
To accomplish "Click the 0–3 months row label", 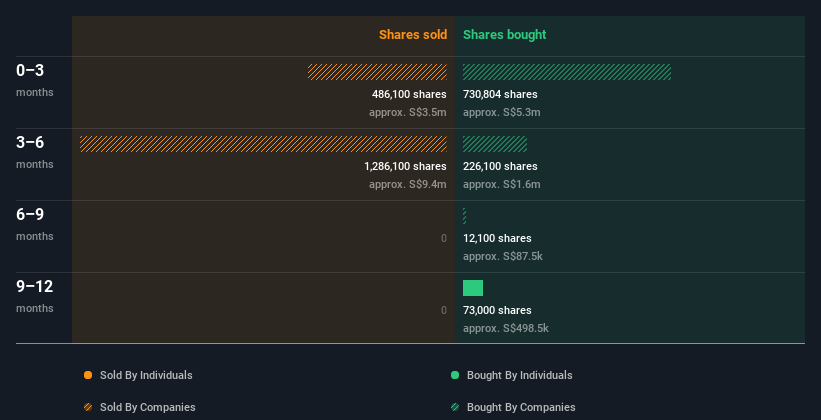I will (35, 80).
